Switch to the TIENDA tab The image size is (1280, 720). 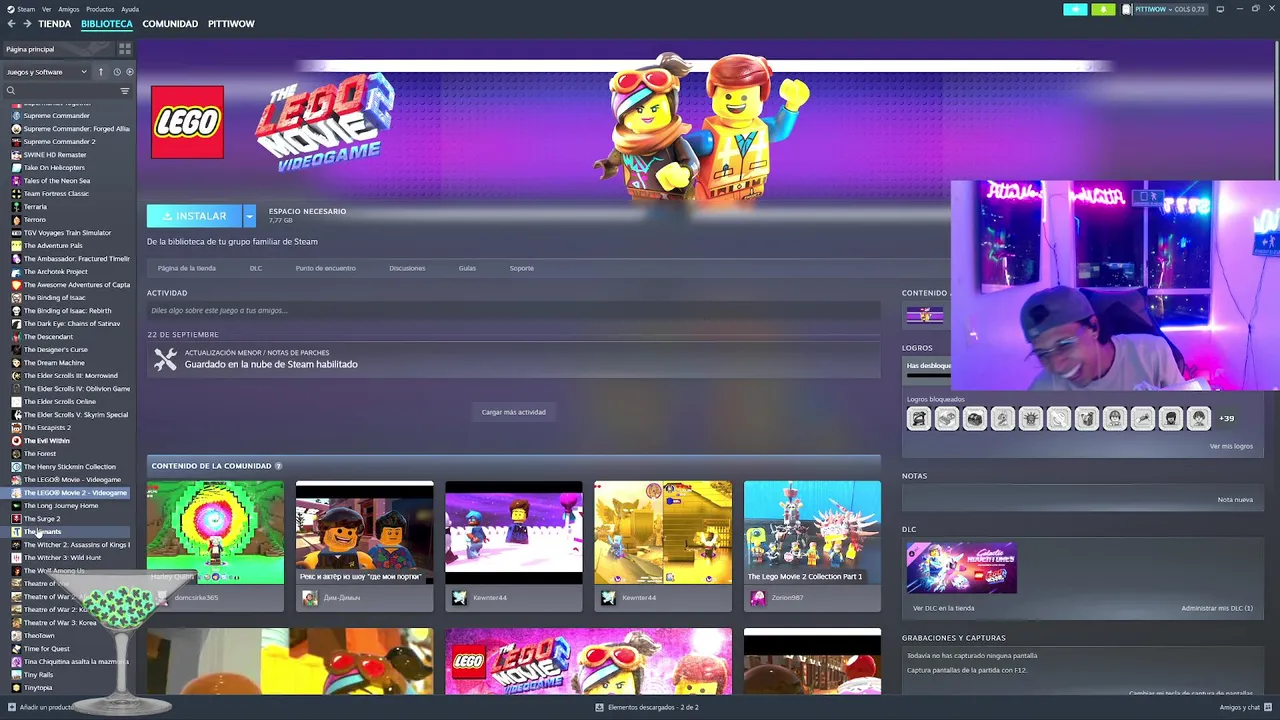pyautogui.click(x=54, y=23)
